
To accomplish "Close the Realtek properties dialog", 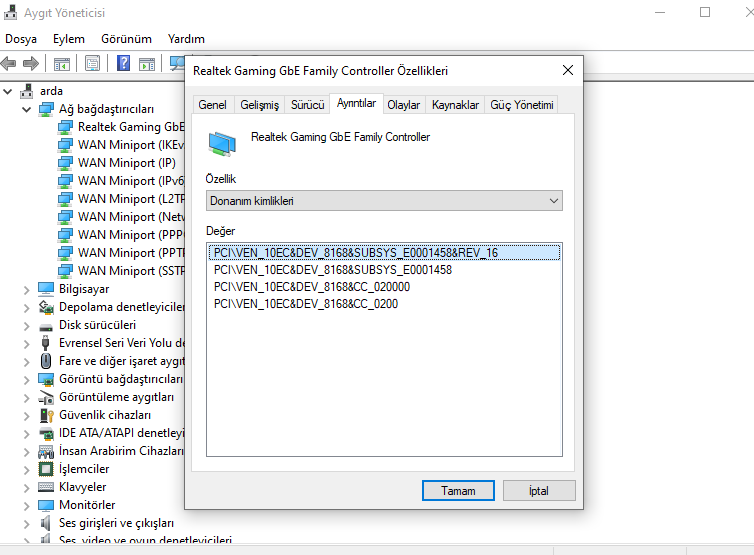I will pos(568,70).
